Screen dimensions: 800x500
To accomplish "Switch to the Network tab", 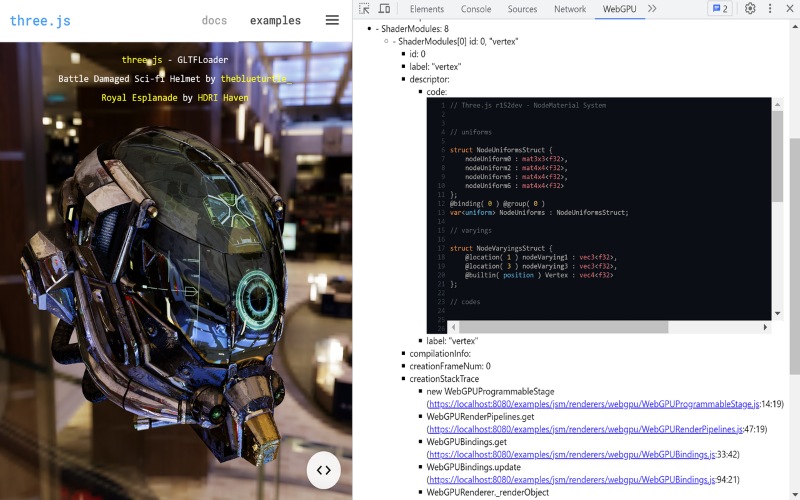I will point(570,9).
